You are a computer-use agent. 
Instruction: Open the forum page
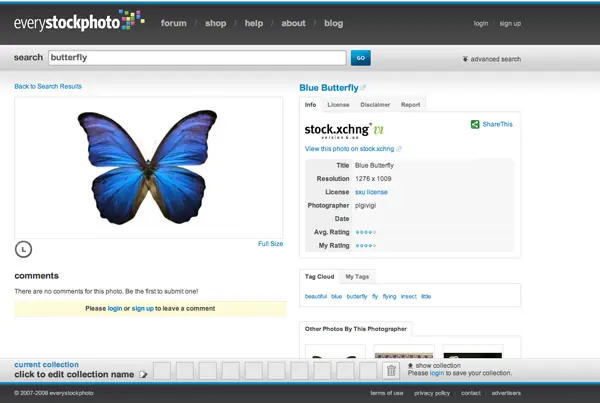click(x=174, y=23)
